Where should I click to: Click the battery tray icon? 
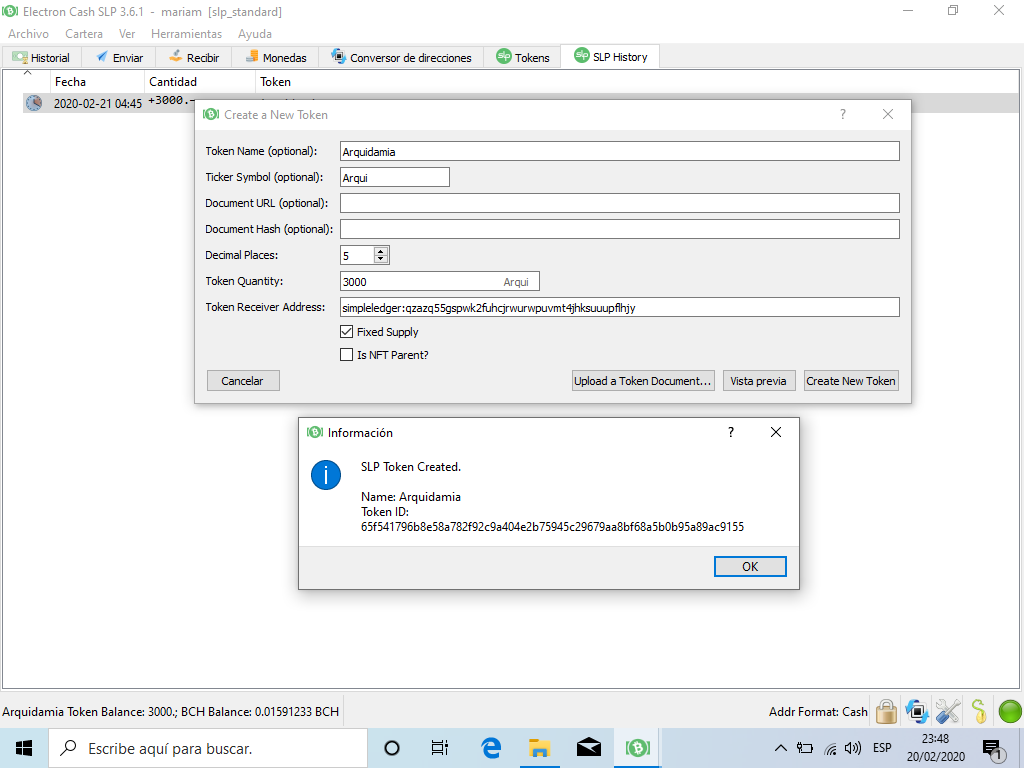[x=805, y=748]
